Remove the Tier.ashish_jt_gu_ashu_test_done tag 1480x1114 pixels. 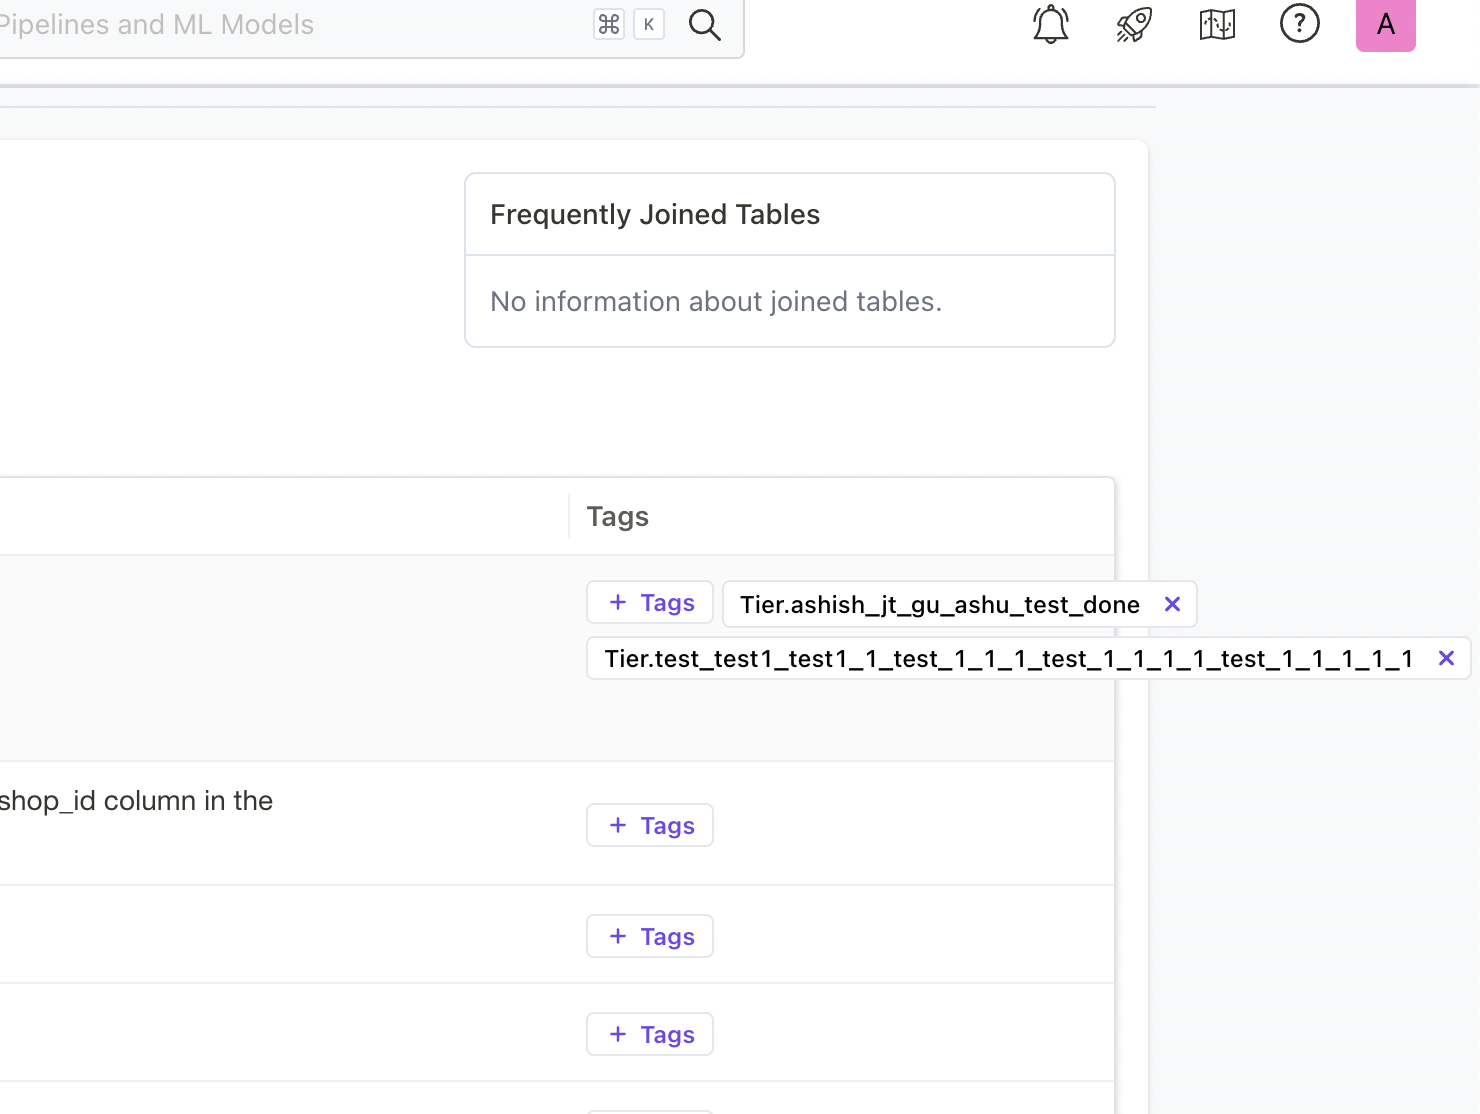(1173, 604)
